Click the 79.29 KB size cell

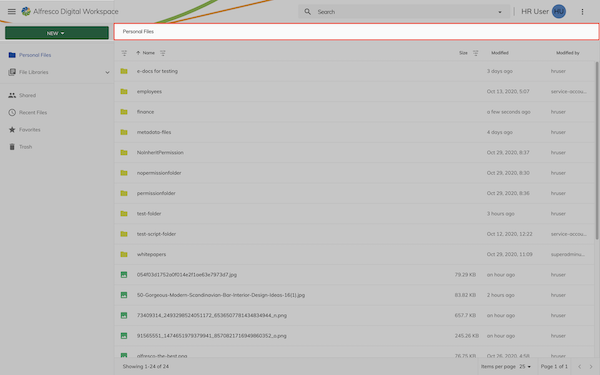point(465,275)
